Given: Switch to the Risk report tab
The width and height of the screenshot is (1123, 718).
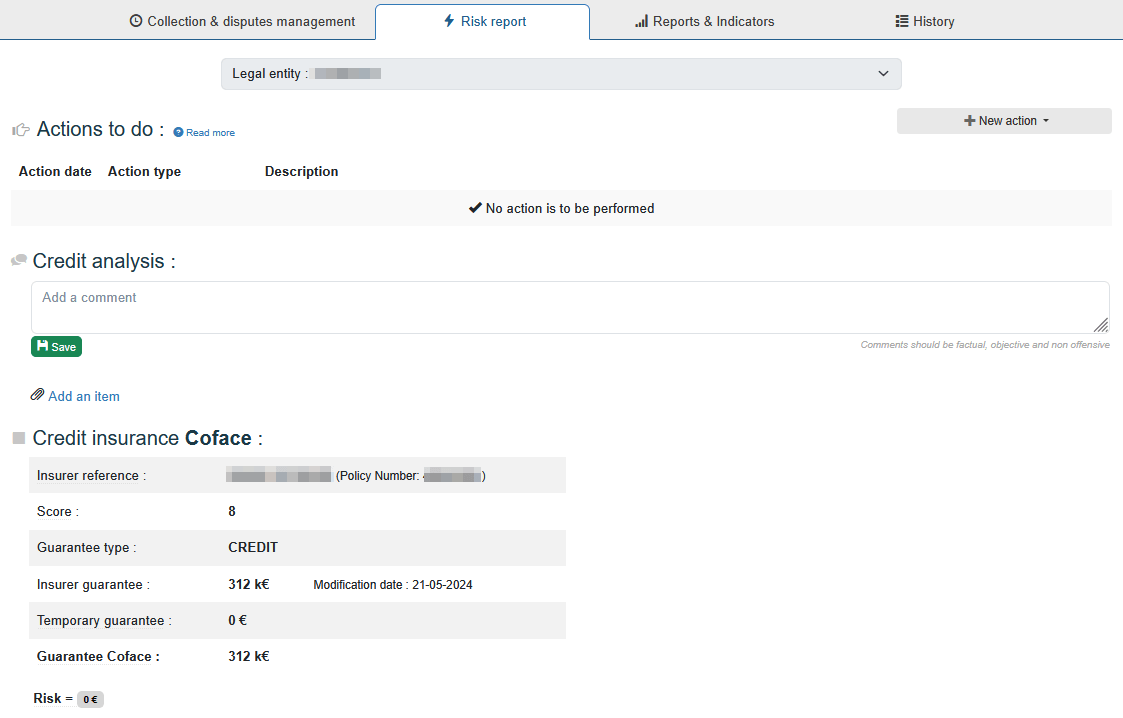Looking at the screenshot, I should click(x=484, y=21).
